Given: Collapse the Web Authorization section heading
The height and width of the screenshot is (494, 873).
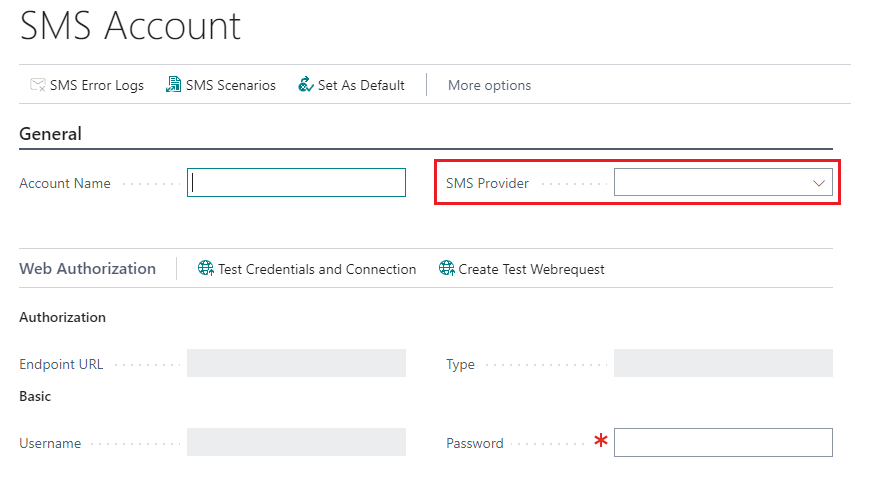Looking at the screenshot, I should (x=87, y=269).
